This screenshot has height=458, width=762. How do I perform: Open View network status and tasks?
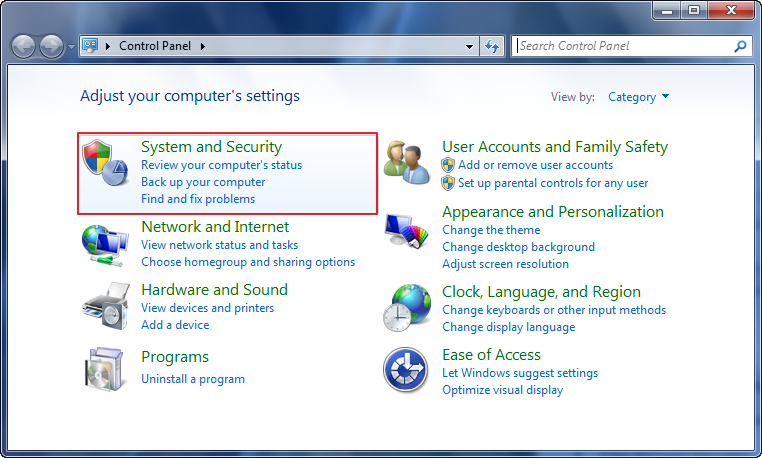tap(219, 245)
